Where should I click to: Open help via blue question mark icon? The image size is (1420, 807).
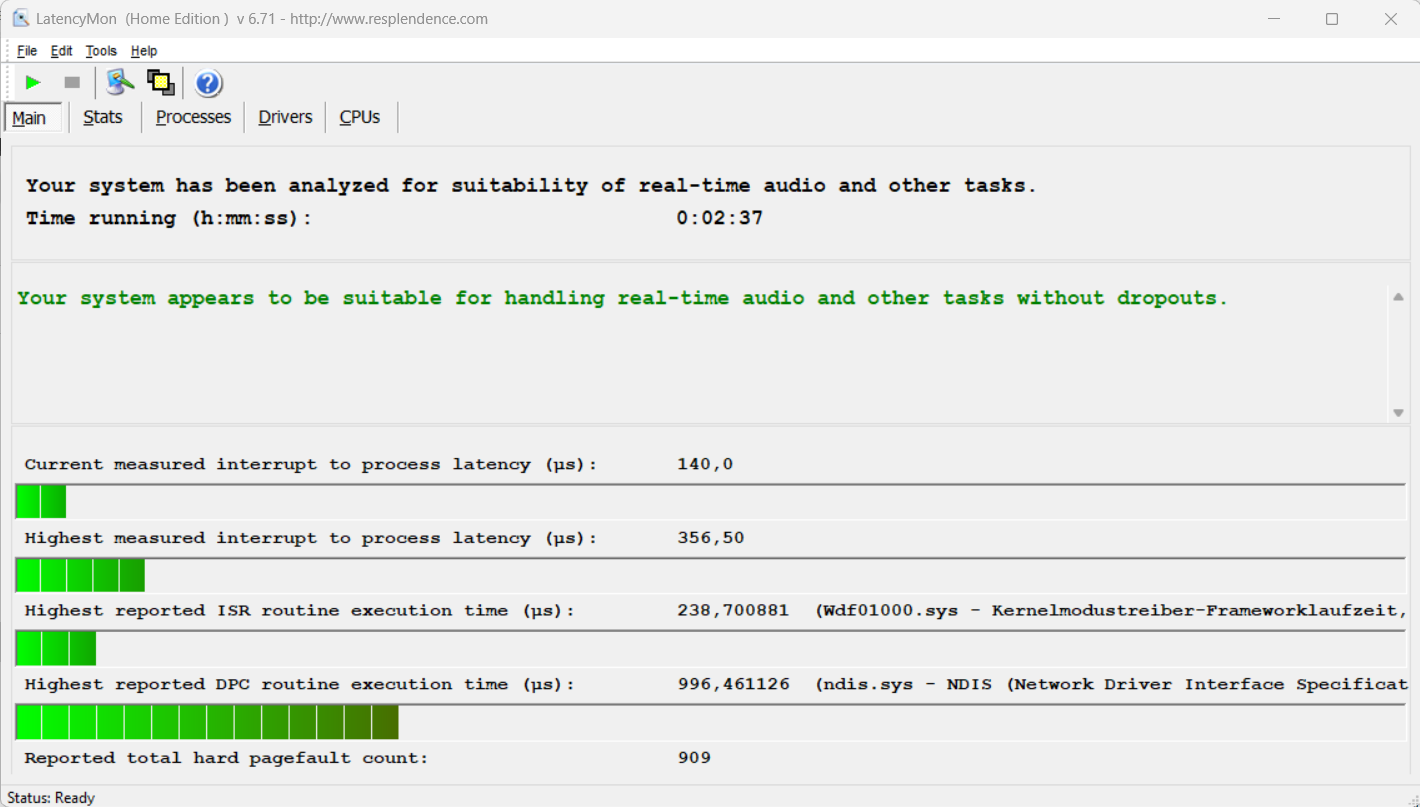click(208, 83)
